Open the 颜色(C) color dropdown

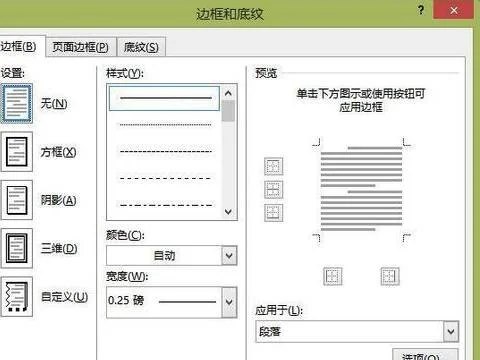(229, 256)
